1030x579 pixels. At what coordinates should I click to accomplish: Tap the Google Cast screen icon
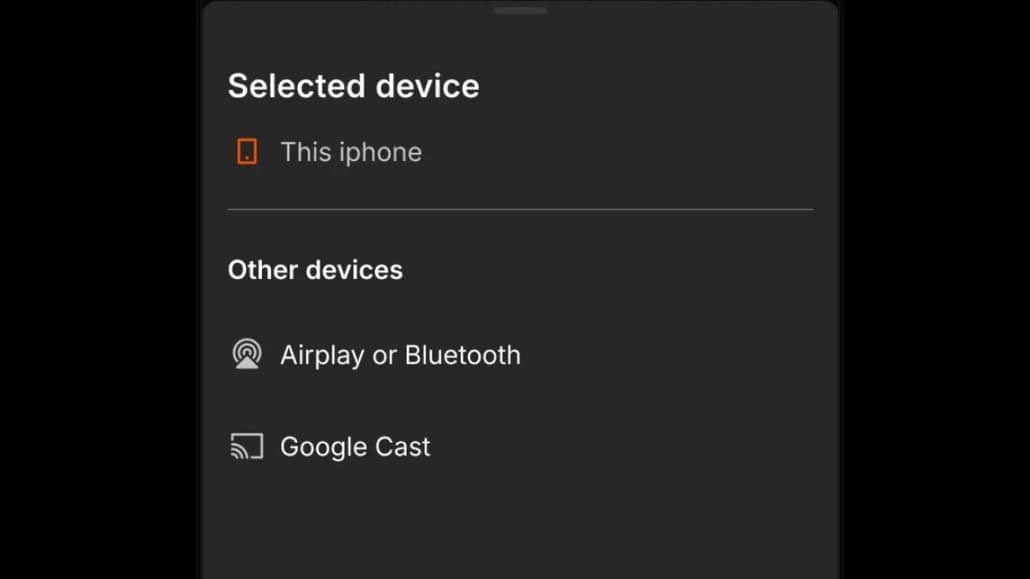(246, 446)
